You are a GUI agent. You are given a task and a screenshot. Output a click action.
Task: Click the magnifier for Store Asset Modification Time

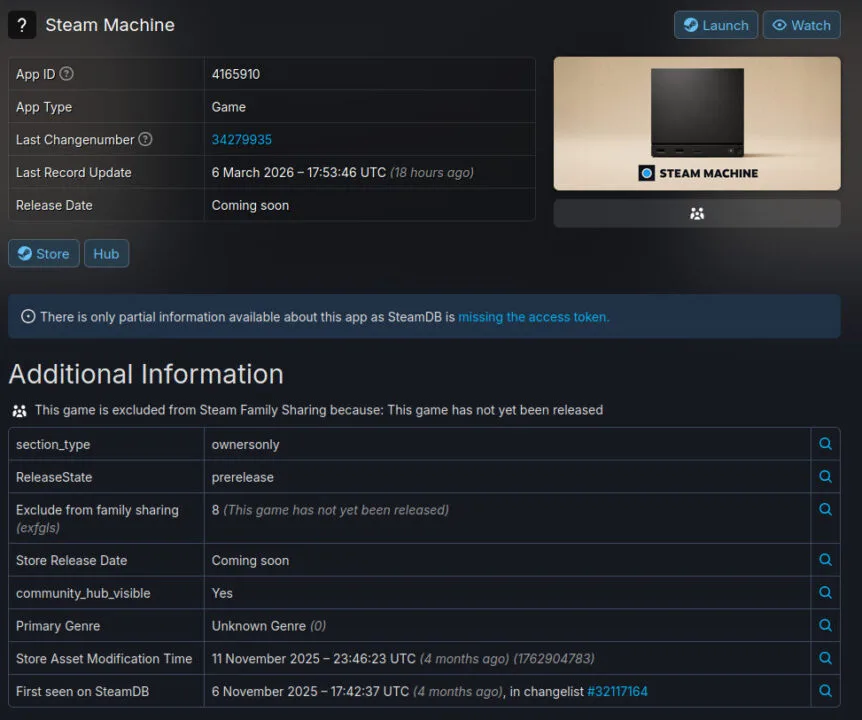tap(826, 658)
